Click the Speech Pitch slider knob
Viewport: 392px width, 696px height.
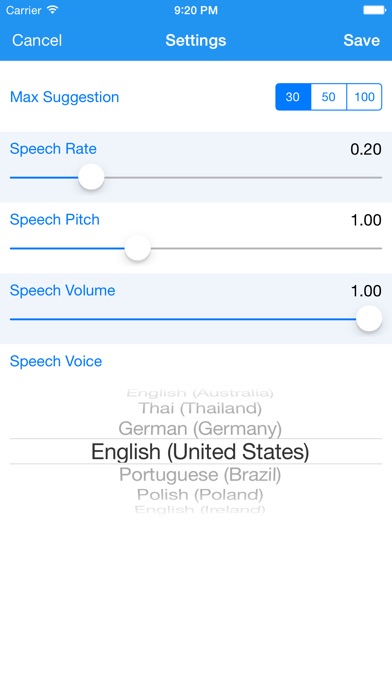pos(138,248)
